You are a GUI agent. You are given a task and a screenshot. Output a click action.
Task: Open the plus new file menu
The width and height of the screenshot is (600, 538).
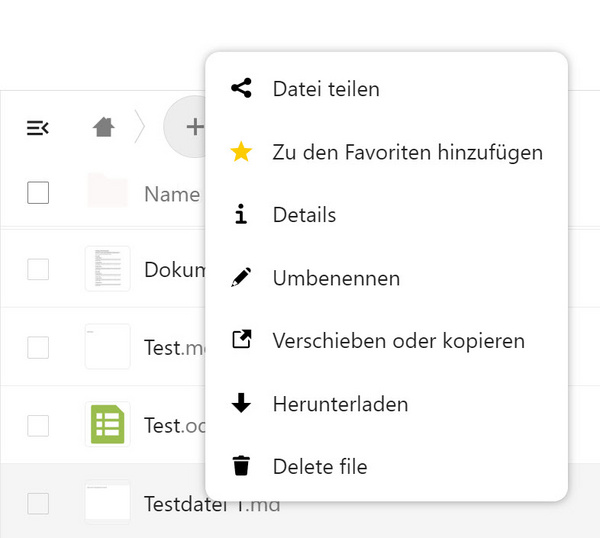click(x=192, y=127)
